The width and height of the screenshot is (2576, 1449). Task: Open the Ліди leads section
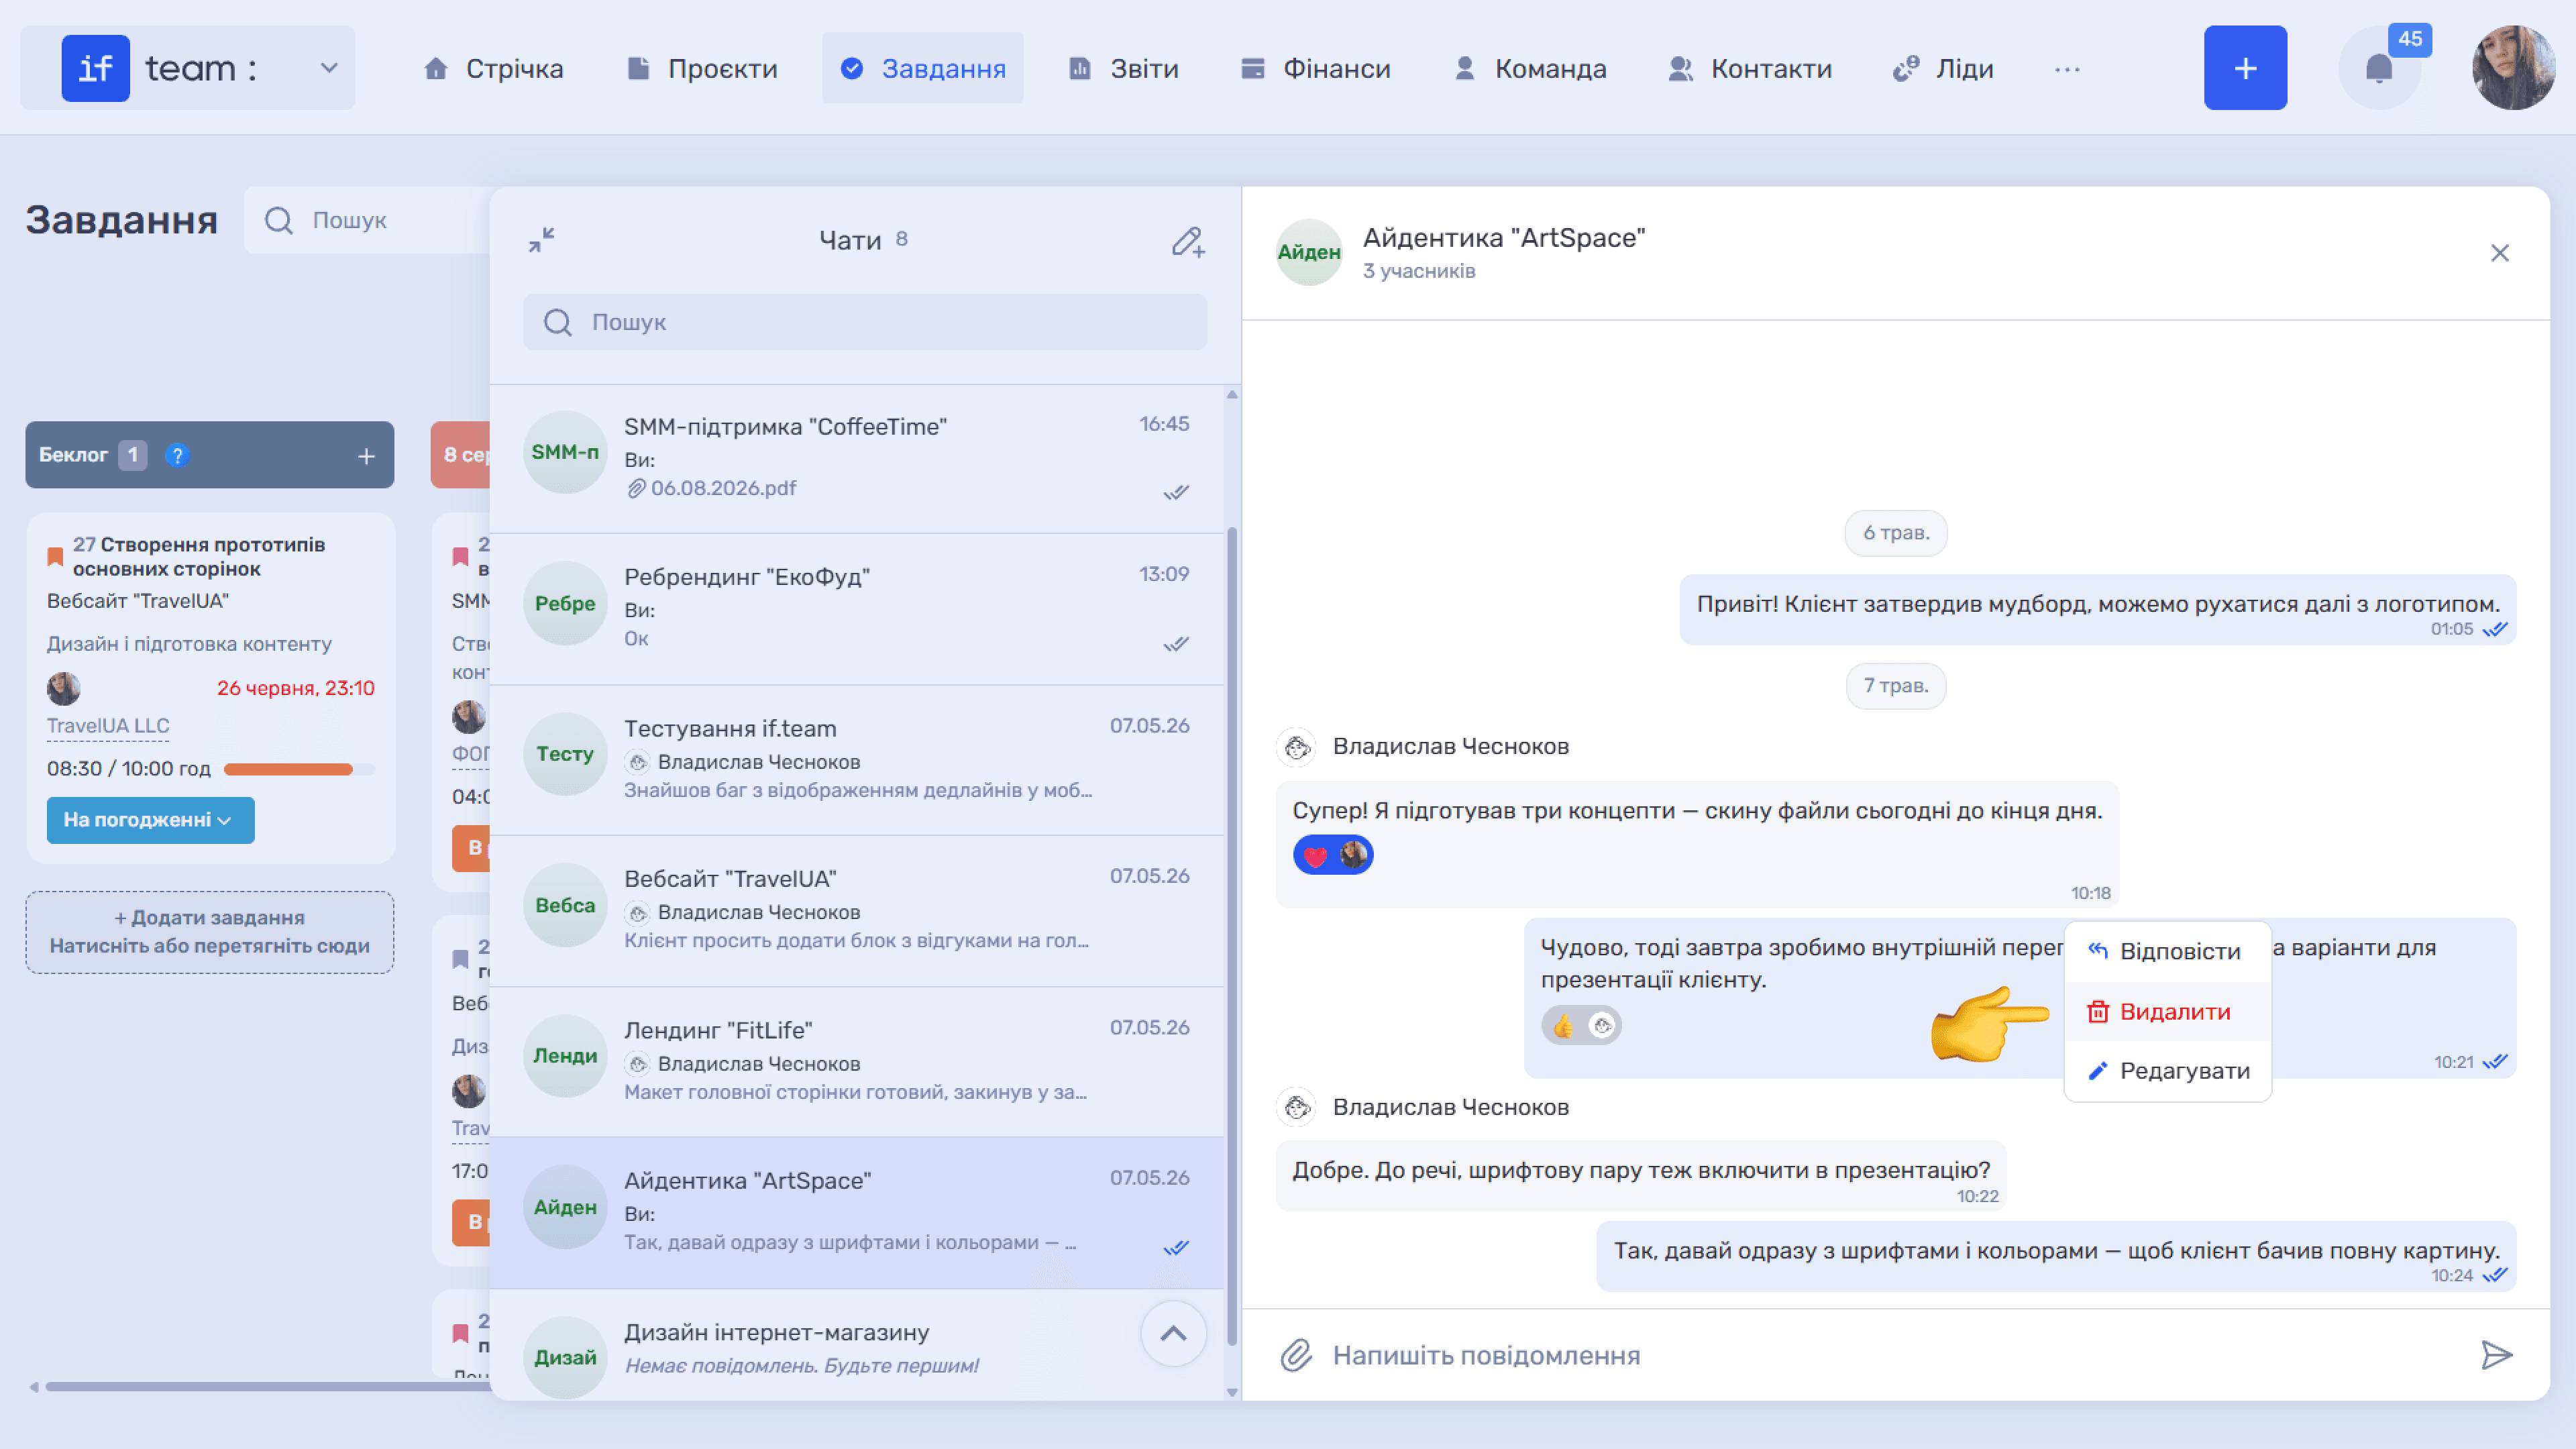tap(1943, 68)
